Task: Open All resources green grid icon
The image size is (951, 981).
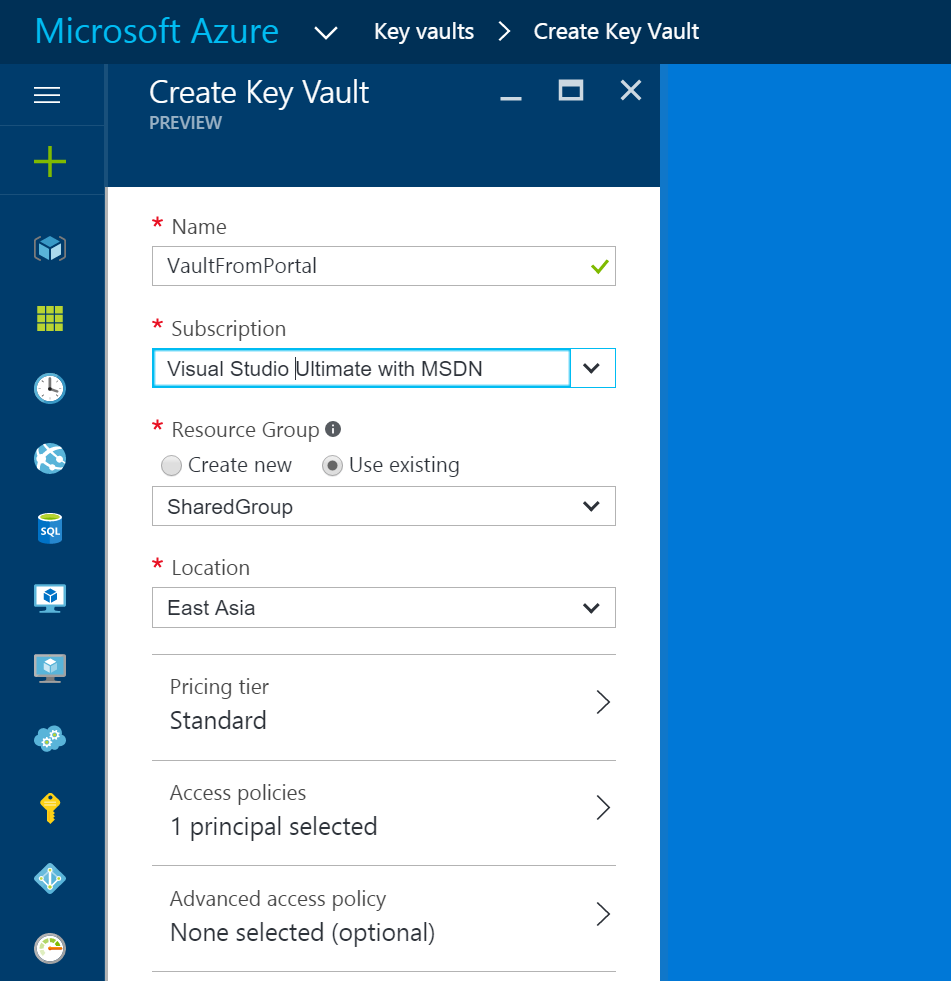Action: tap(50, 318)
